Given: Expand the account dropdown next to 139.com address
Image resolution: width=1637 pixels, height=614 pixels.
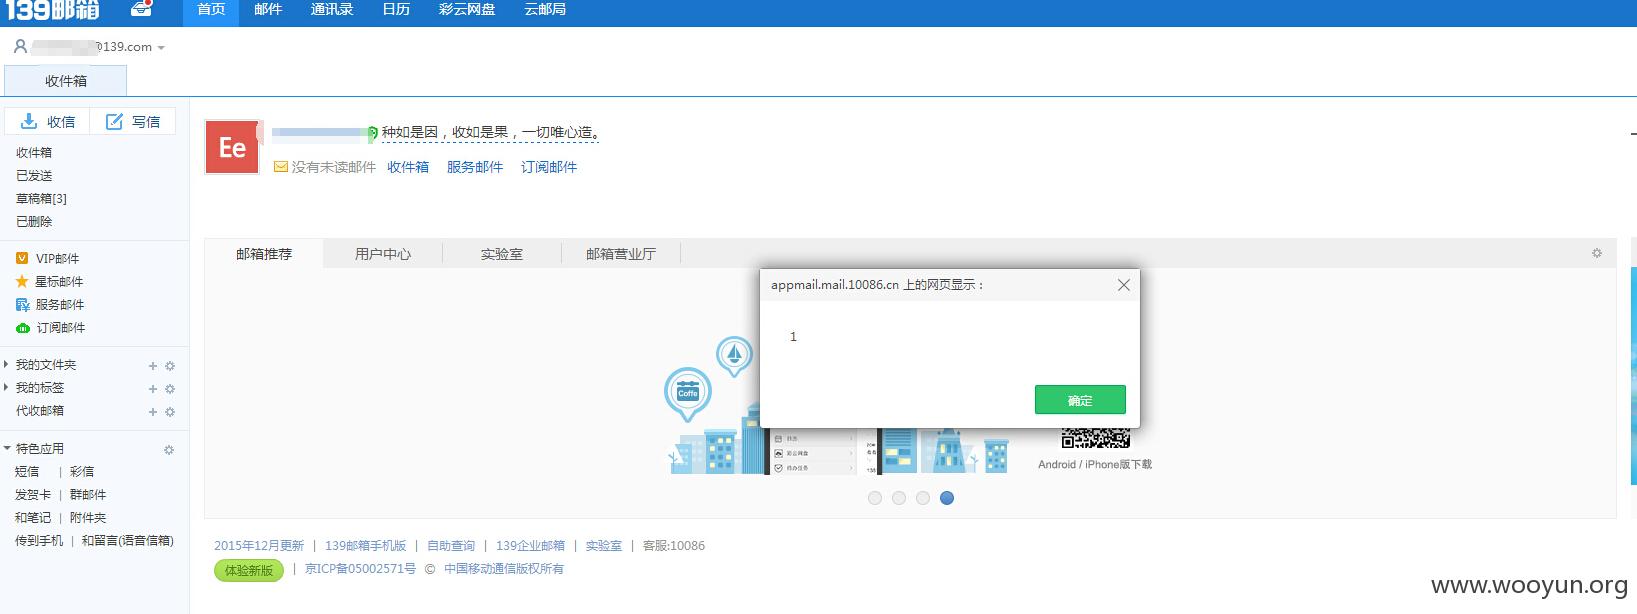Looking at the screenshot, I should click(x=161, y=48).
